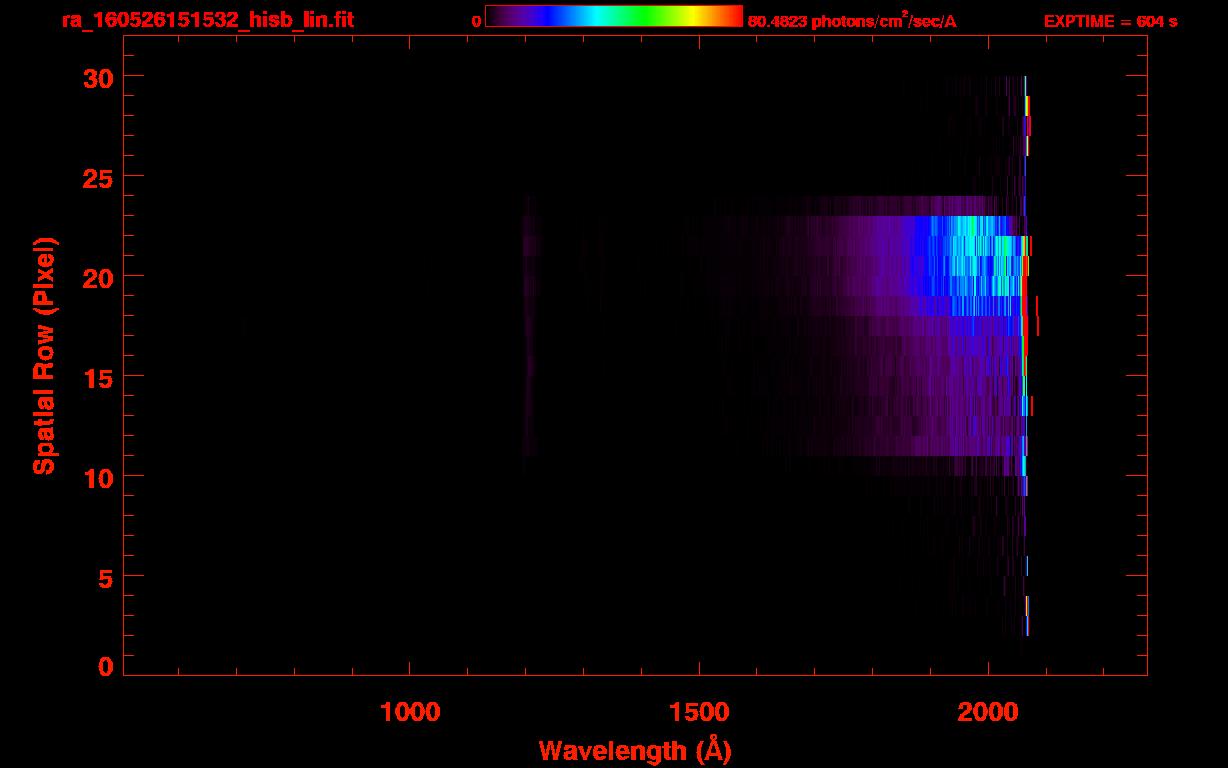Click the y-axis origin tick label 0
This screenshot has height=768, width=1228.
click(106, 666)
